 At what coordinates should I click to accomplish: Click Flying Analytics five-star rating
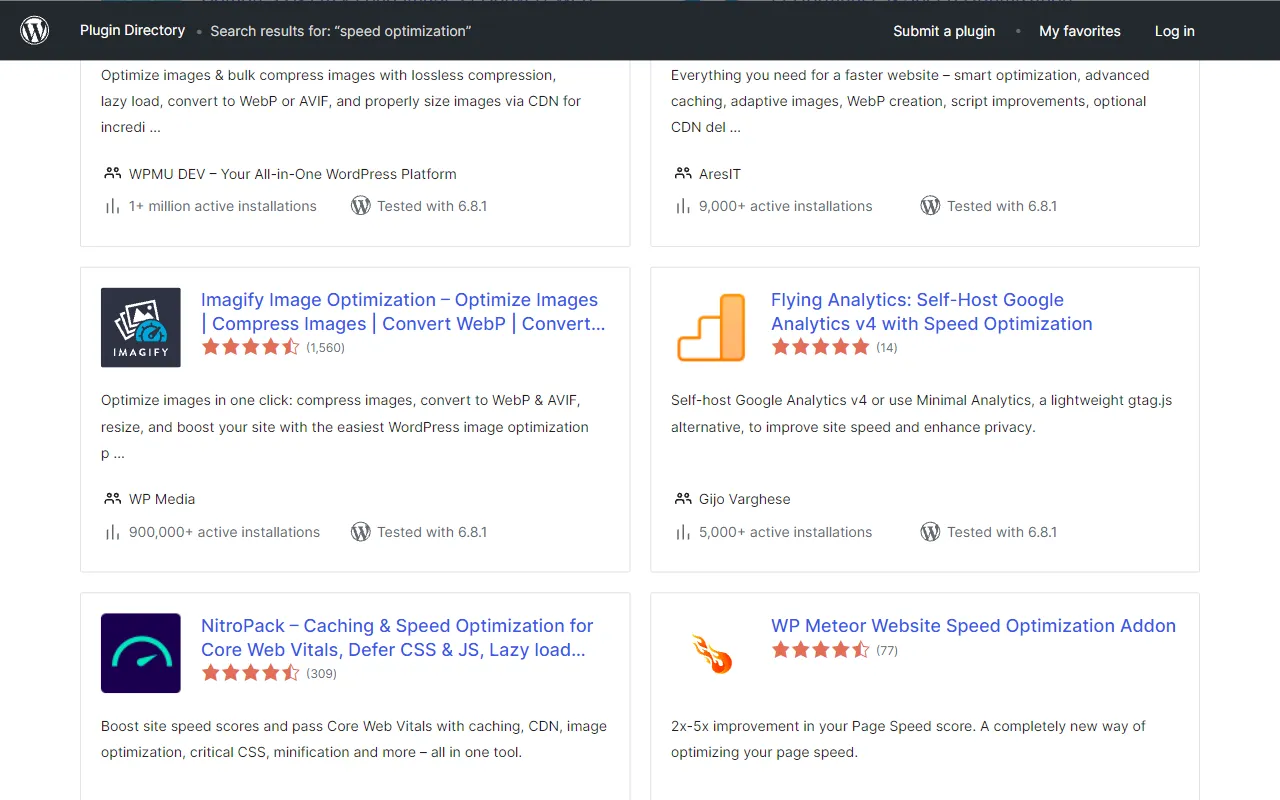tap(821, 347)
